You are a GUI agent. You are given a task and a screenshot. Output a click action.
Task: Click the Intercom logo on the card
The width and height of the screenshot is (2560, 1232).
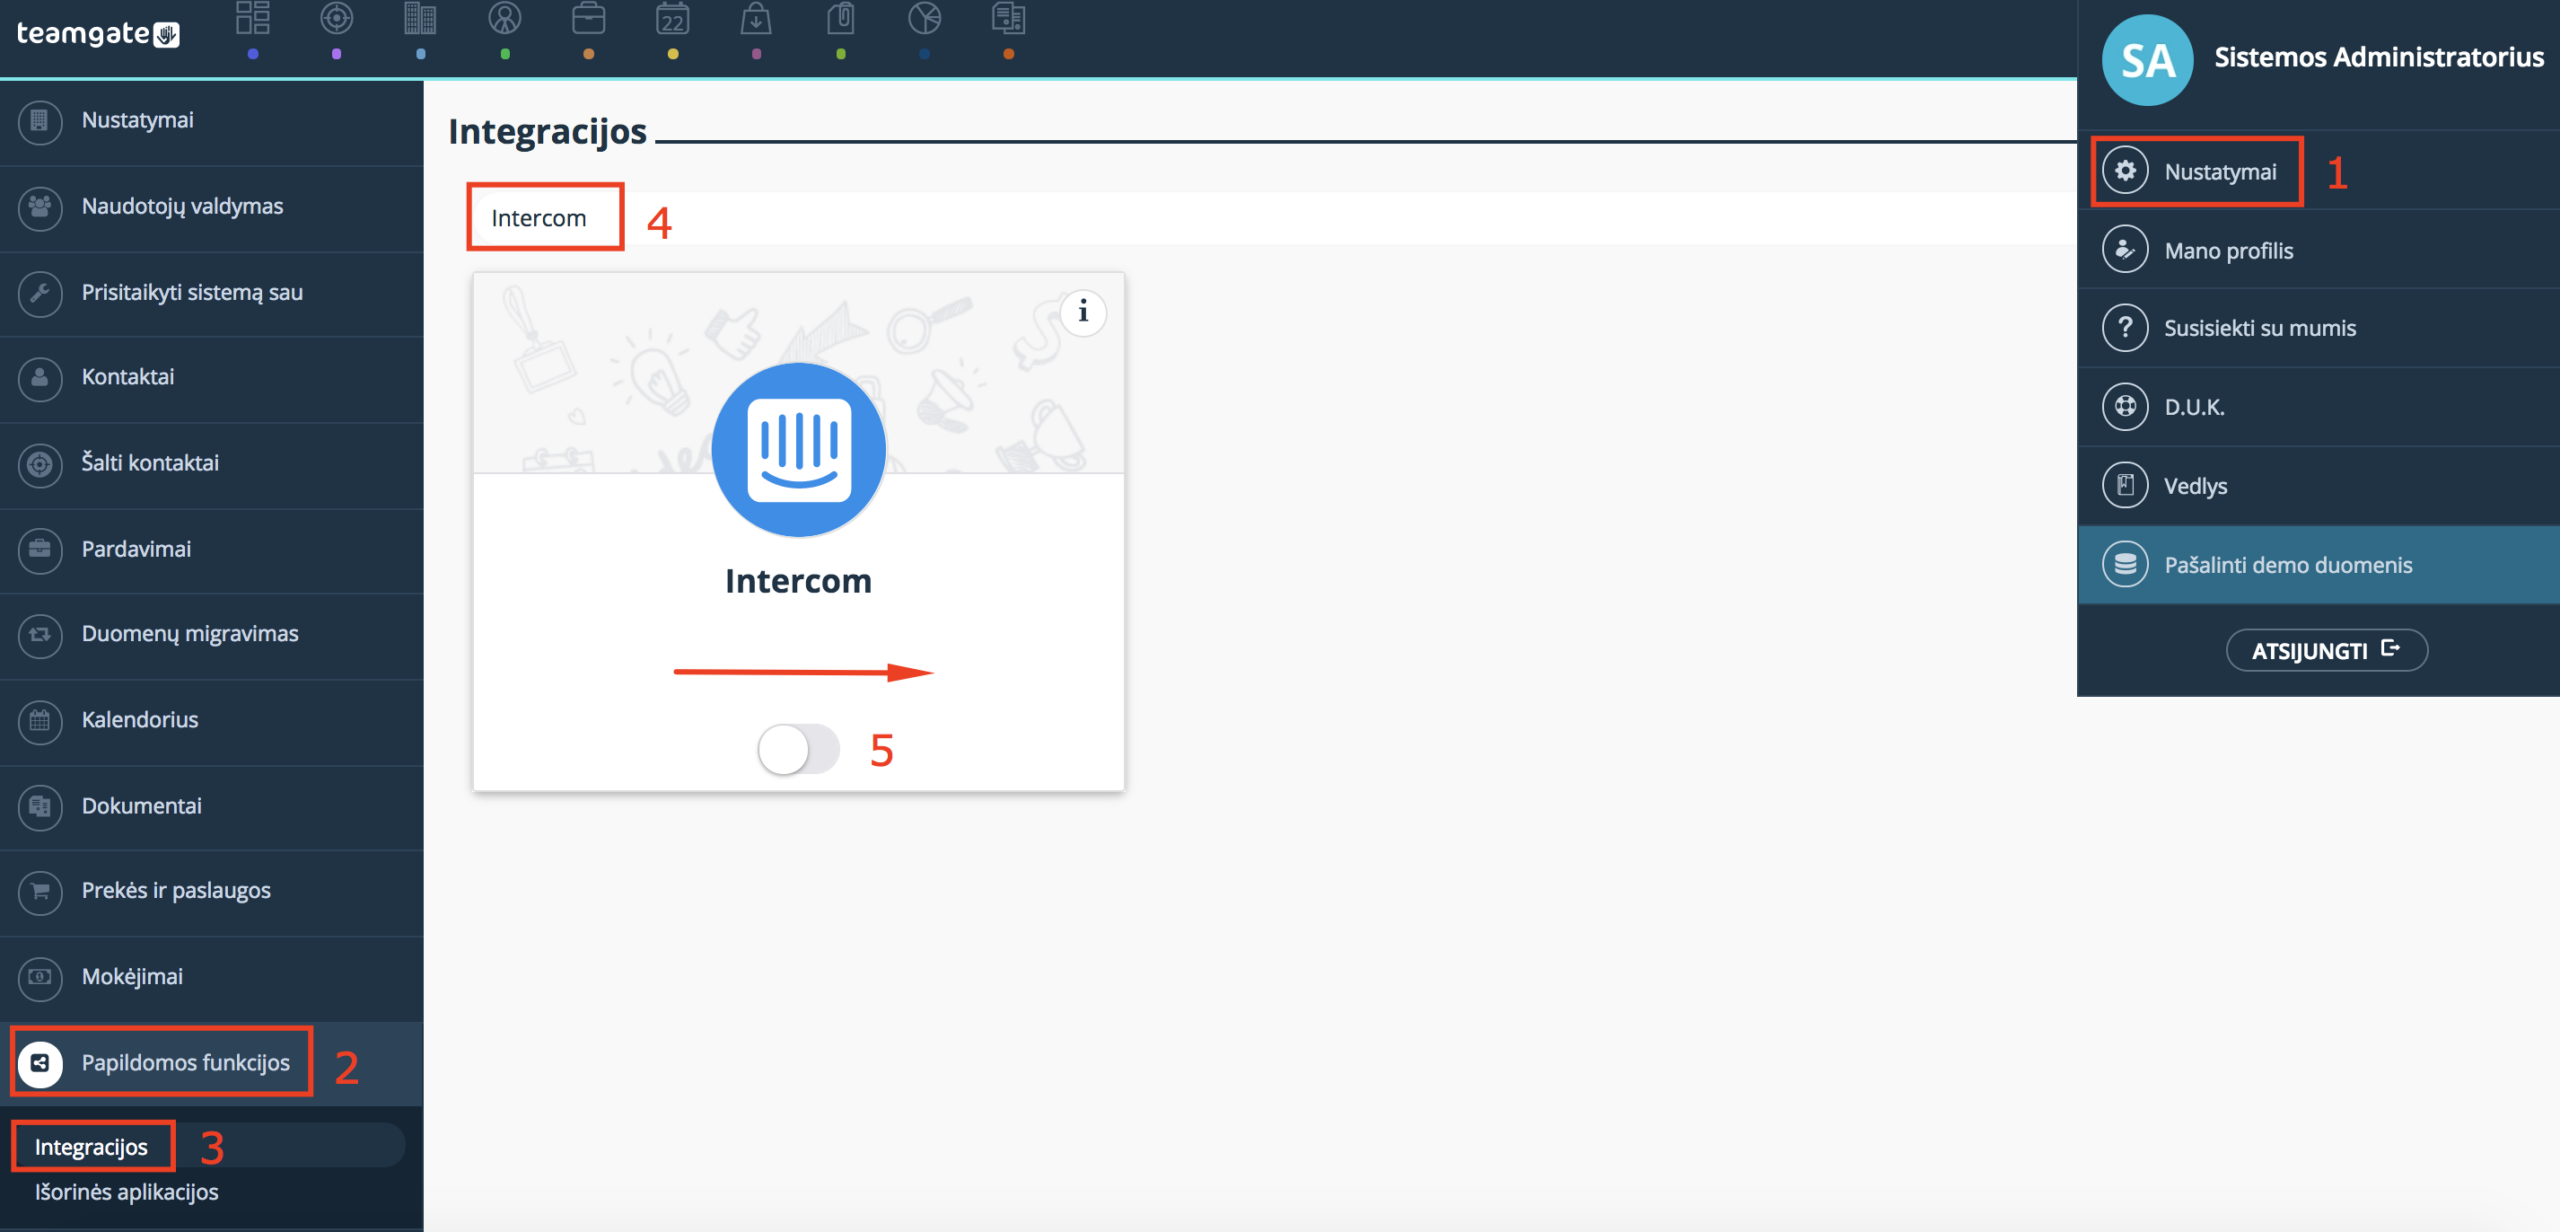click(799, 449)
